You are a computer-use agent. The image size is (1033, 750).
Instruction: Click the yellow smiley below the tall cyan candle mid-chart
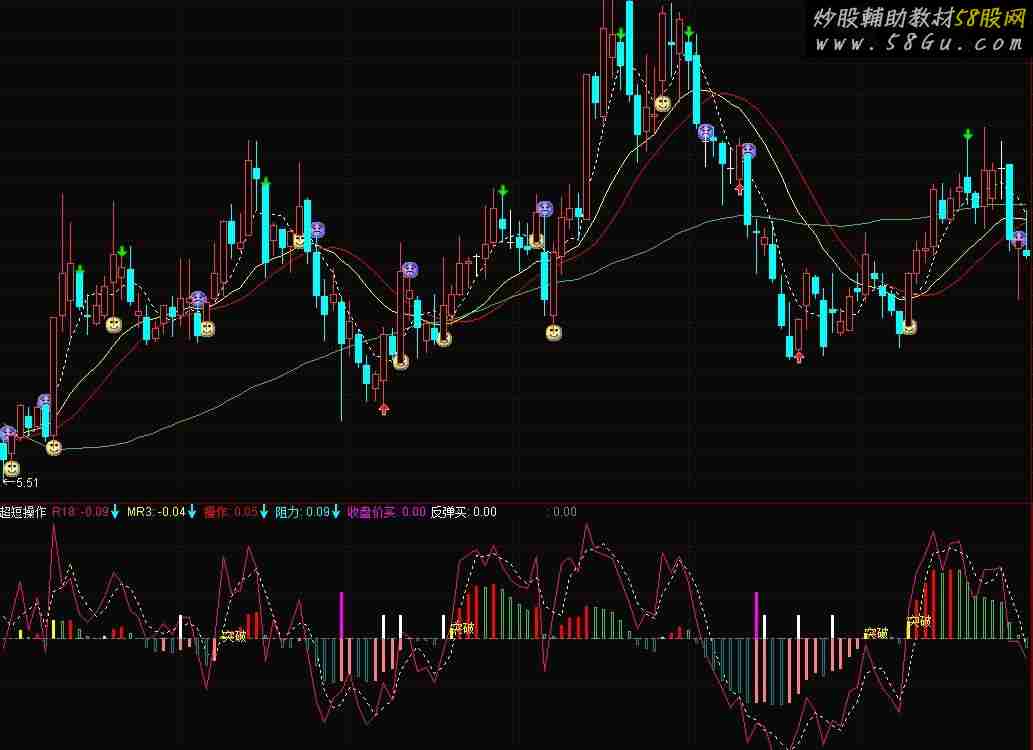(x=553, y=333)
